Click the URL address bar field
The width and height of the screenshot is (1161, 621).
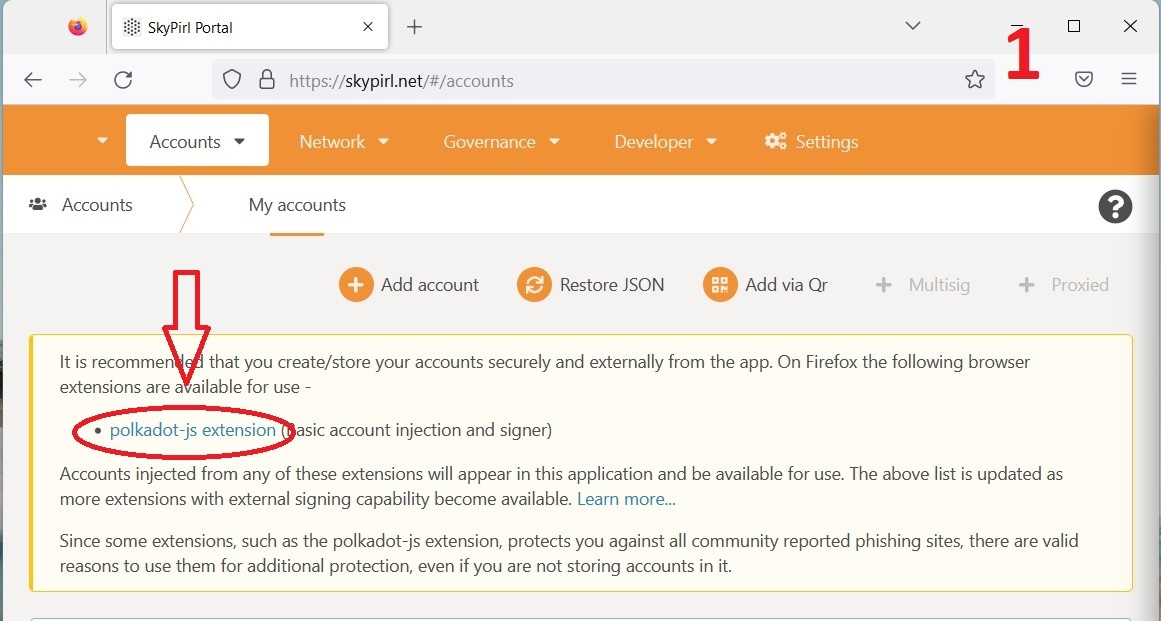600,80
